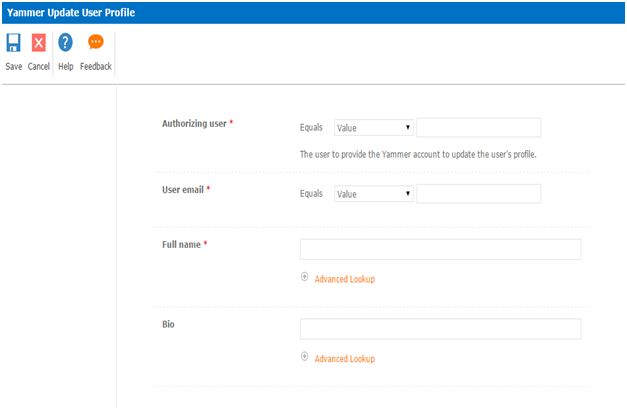Click the Save label in the toolbar
627x410 pixels.
[x=14, y=67]
